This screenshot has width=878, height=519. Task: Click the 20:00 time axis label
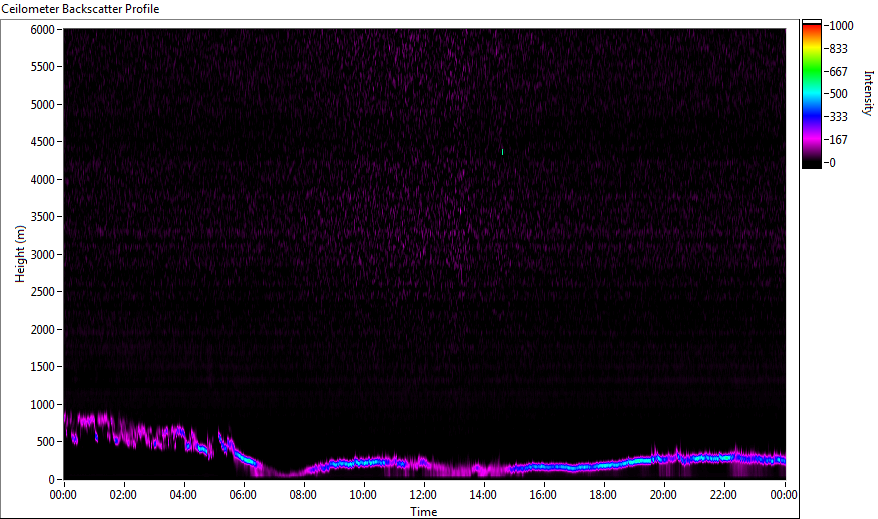(x=663, y=495)
